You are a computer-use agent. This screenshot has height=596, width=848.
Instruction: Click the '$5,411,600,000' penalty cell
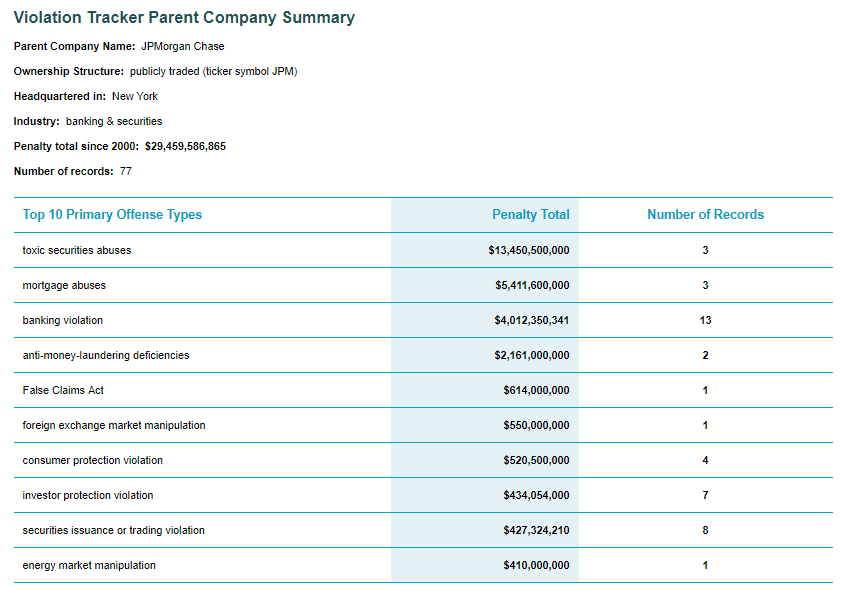(532, 286)
